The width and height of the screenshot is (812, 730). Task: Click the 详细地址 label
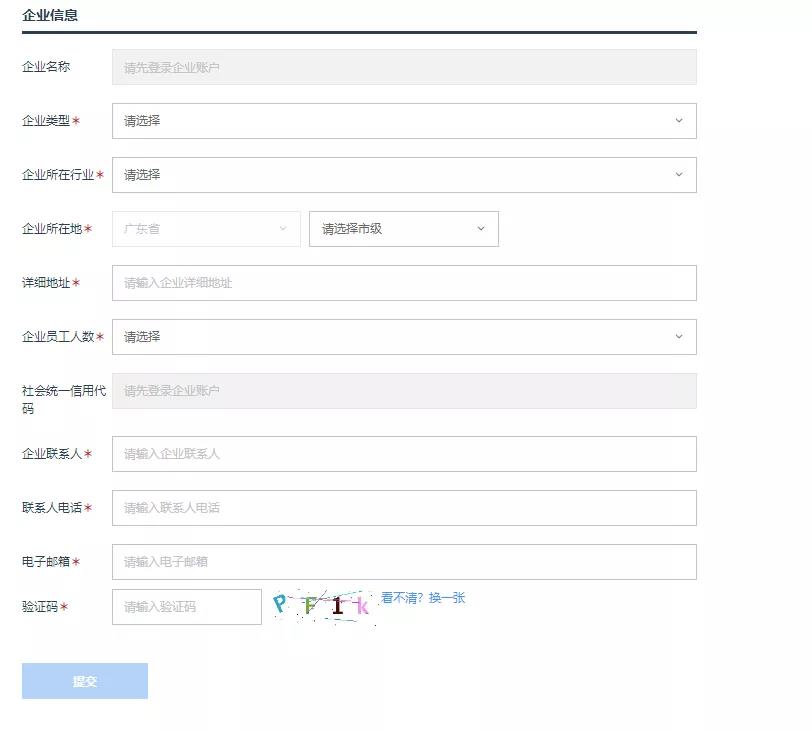(46, 283)
